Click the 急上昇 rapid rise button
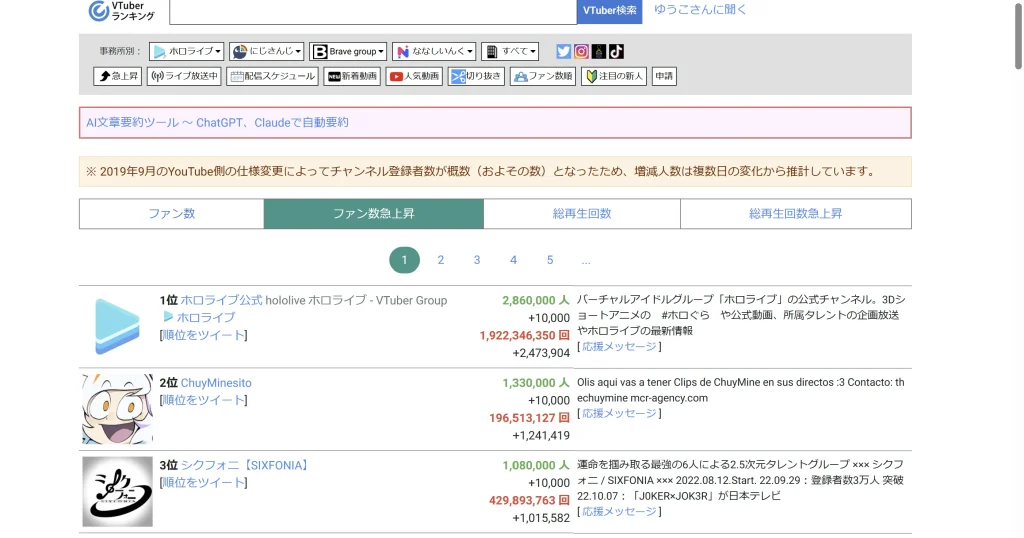The height and width of the screenshot is (538, 1024). (x=118, y=76)
